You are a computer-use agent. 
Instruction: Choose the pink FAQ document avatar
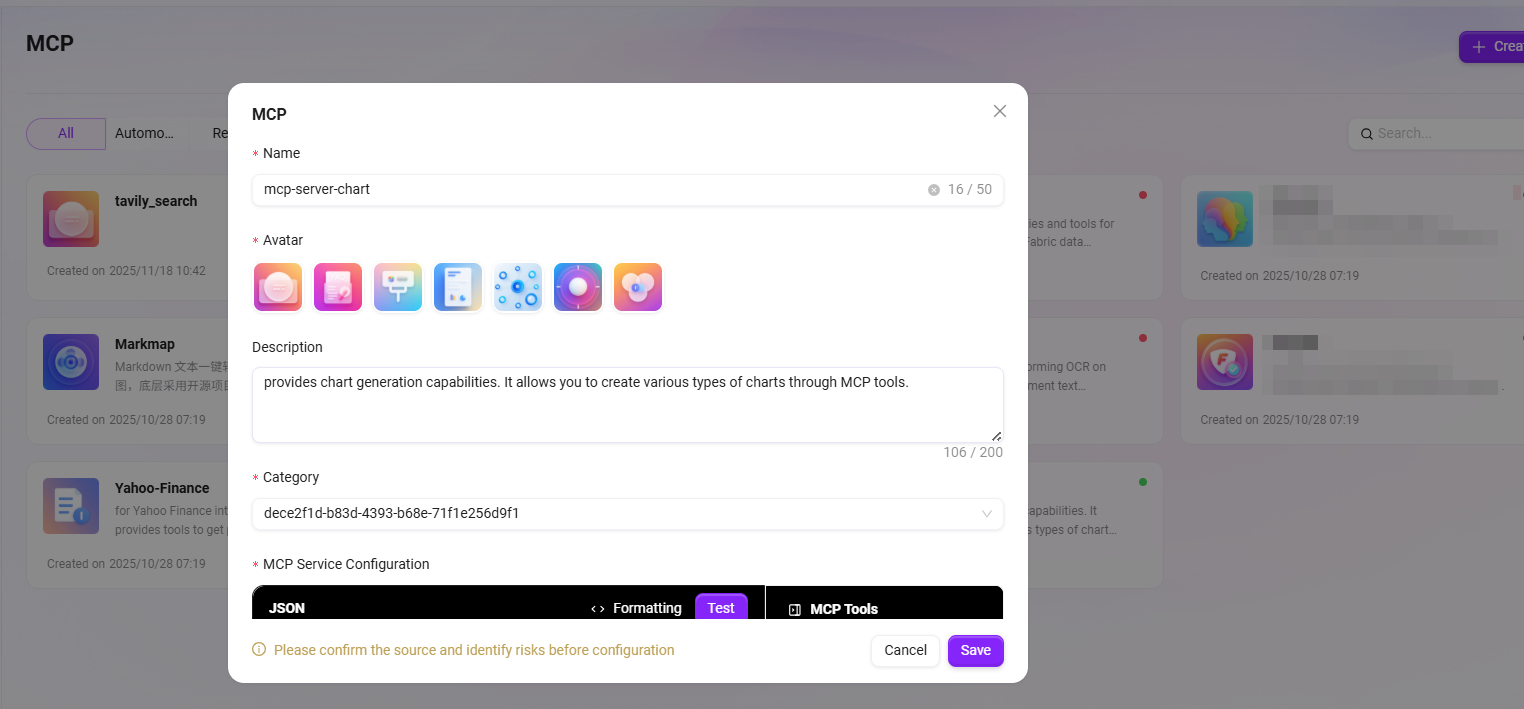click(338, 287)
